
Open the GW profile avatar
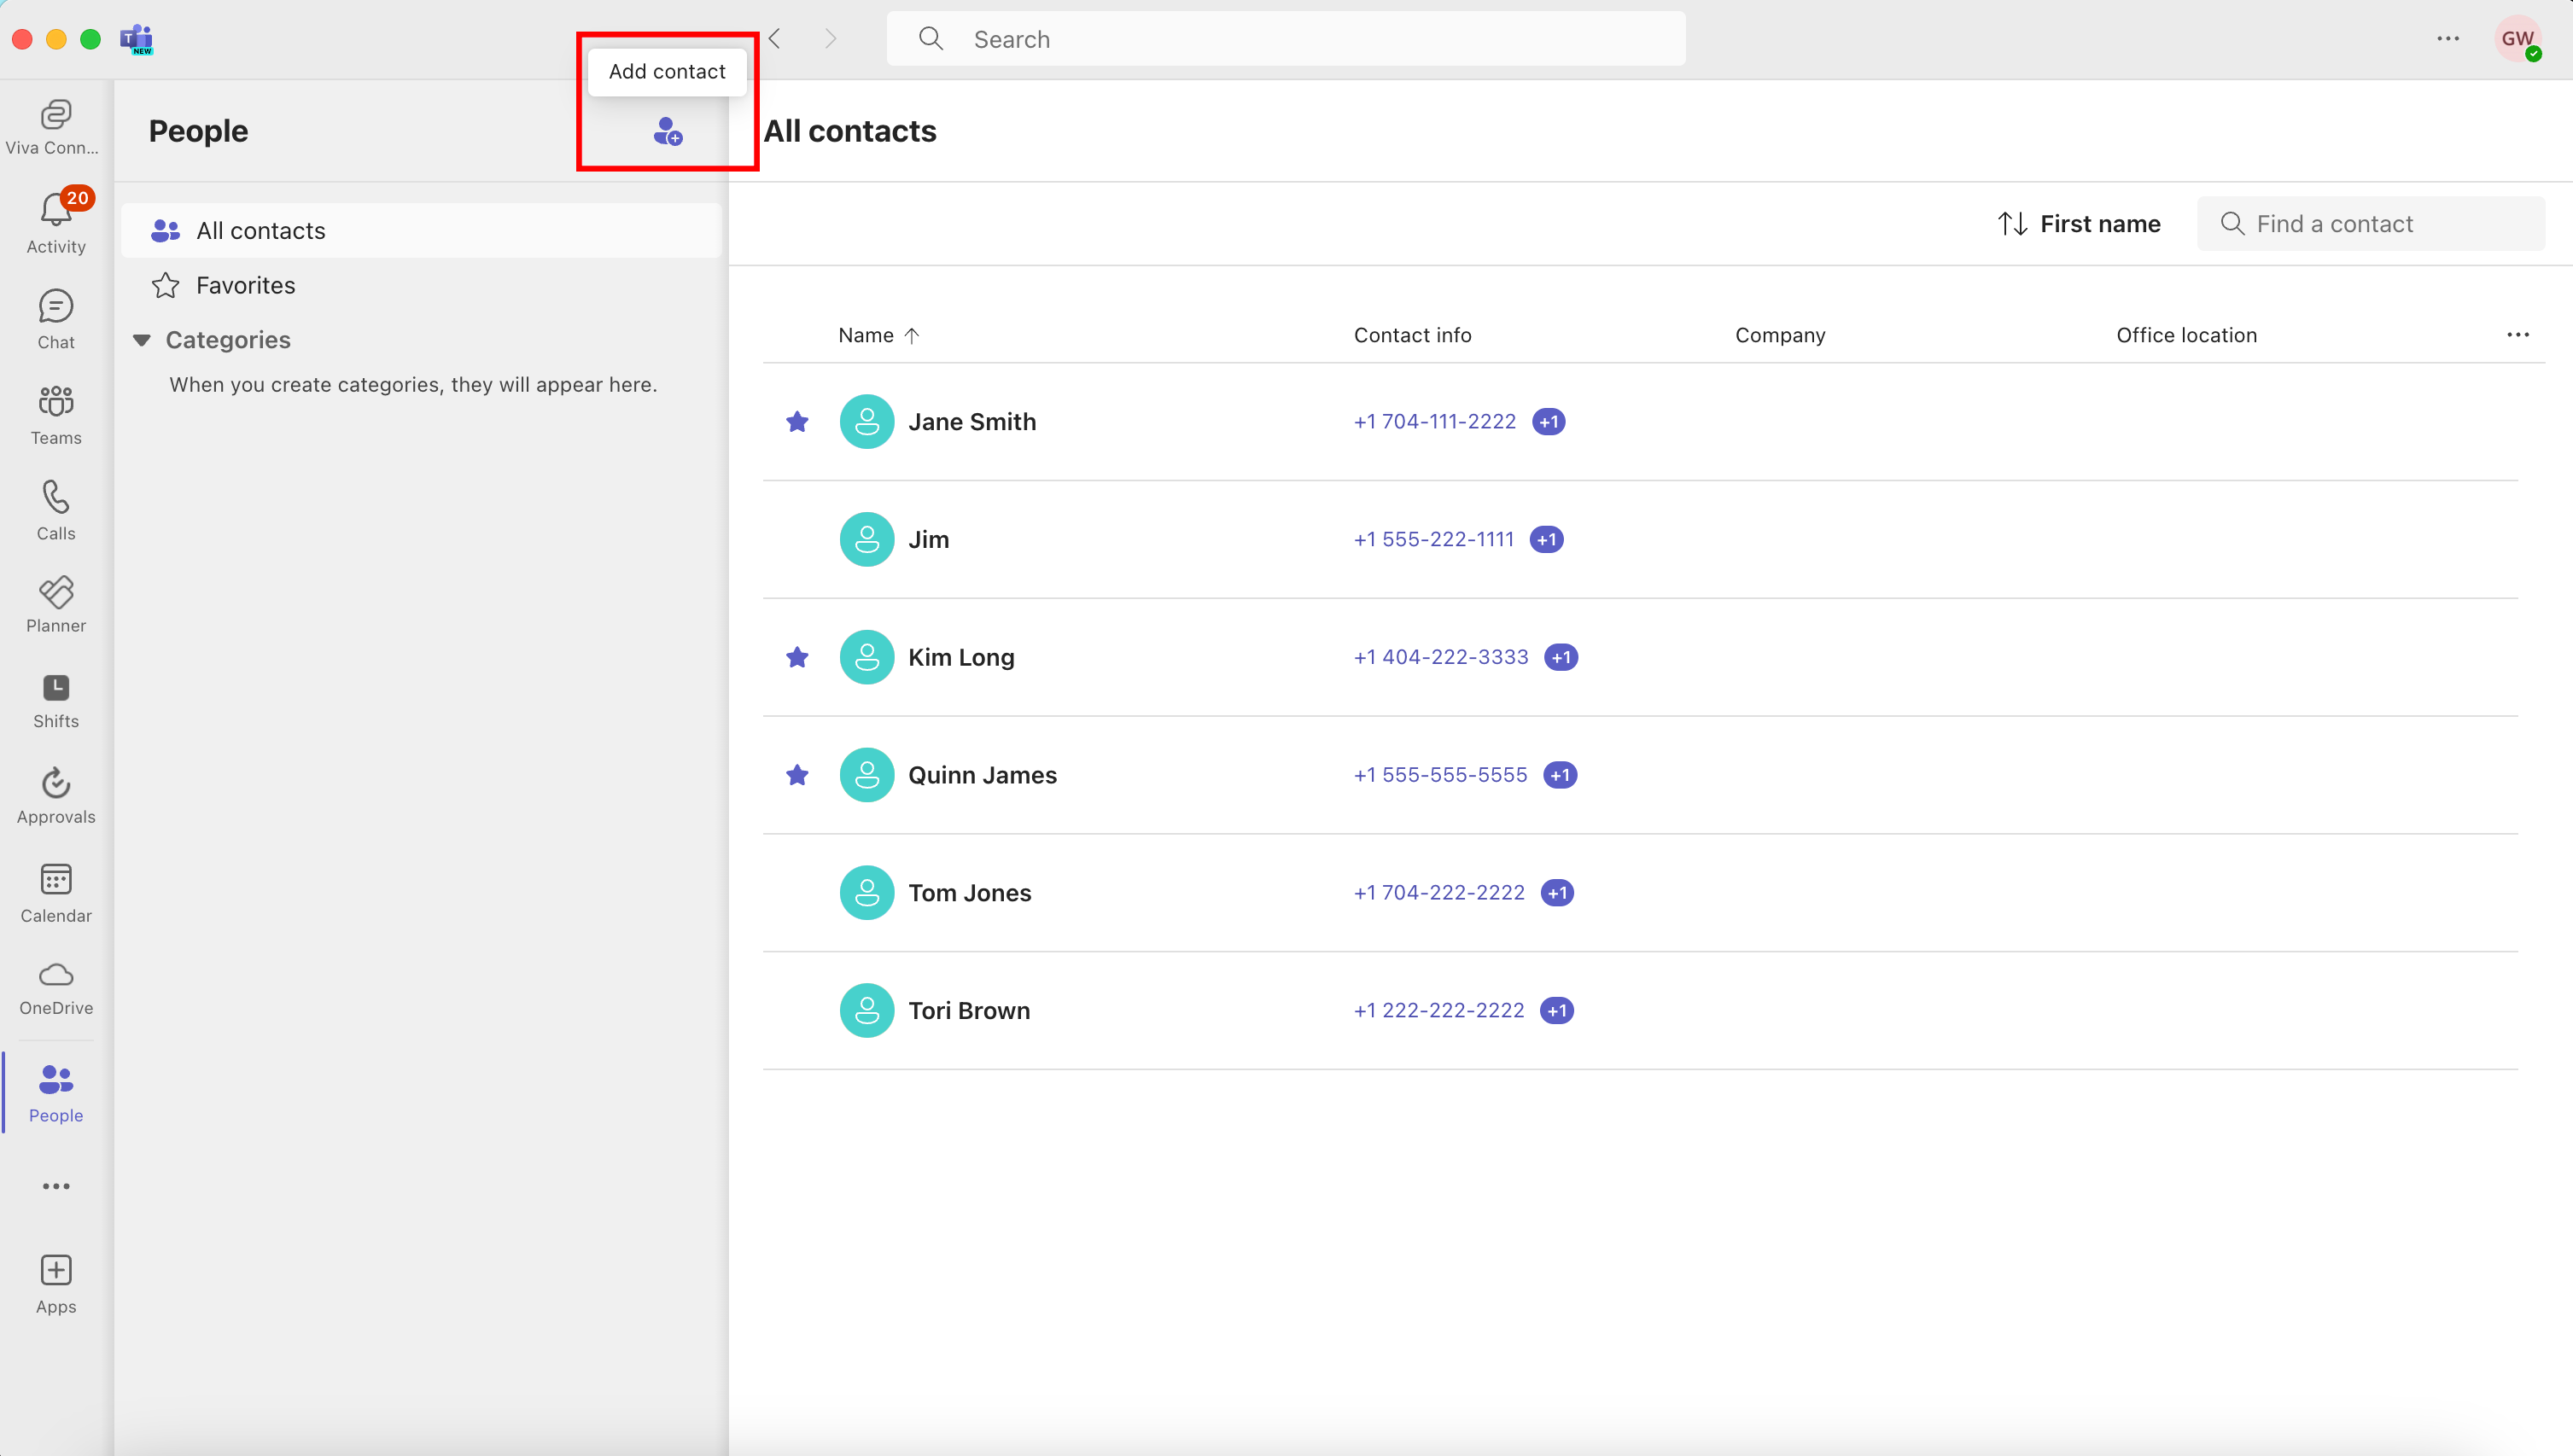[2517, 39]
